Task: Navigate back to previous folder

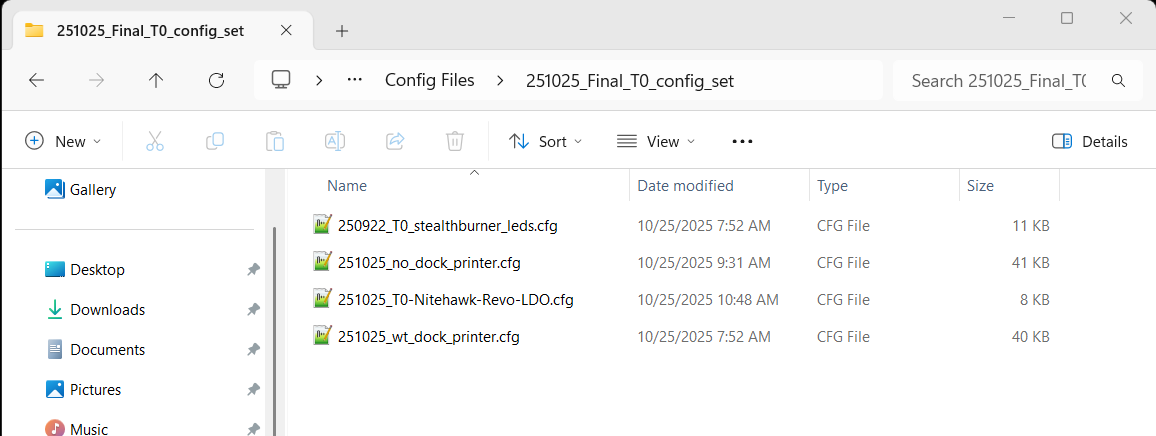Action: click(37, 80)
